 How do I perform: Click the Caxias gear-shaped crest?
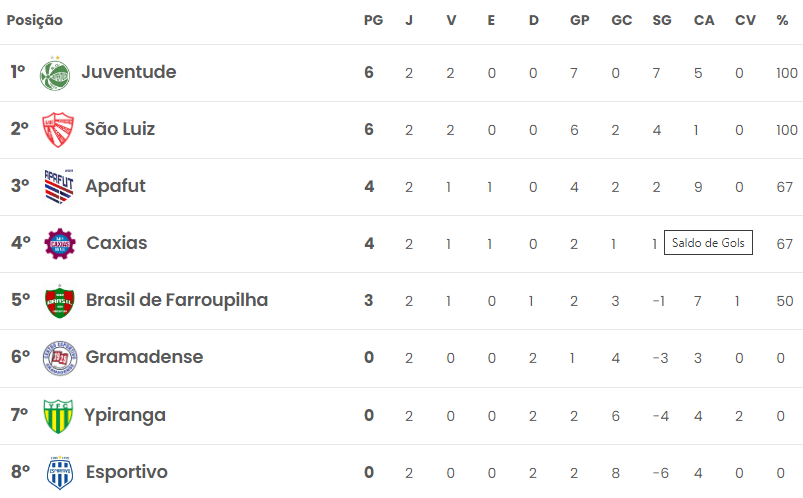click(60, 243)
